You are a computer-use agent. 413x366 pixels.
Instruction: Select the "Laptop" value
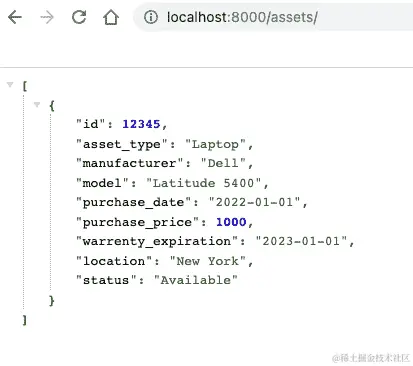215,144
